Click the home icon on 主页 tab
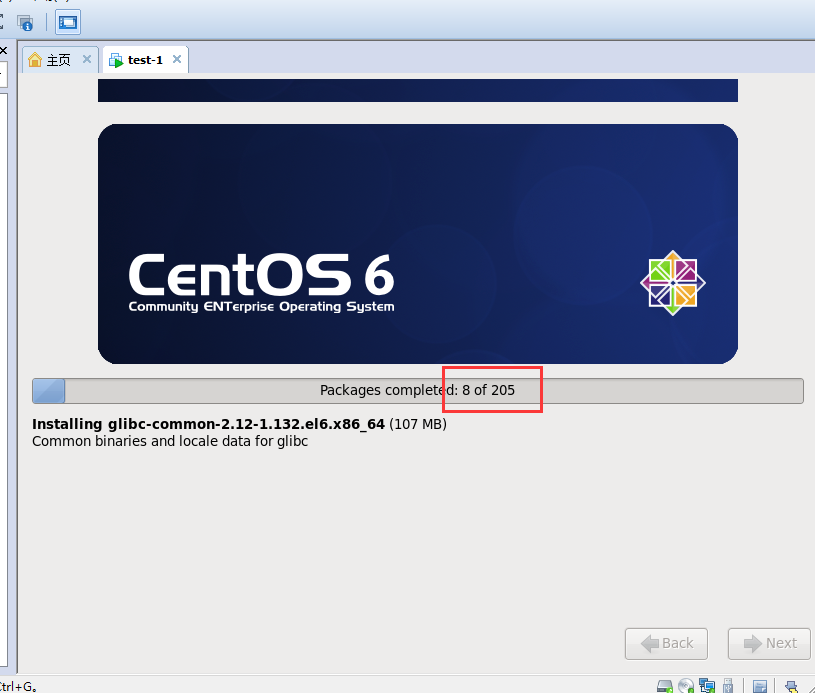Viewport: 815px width, 693px height. (x=35, y=60)
